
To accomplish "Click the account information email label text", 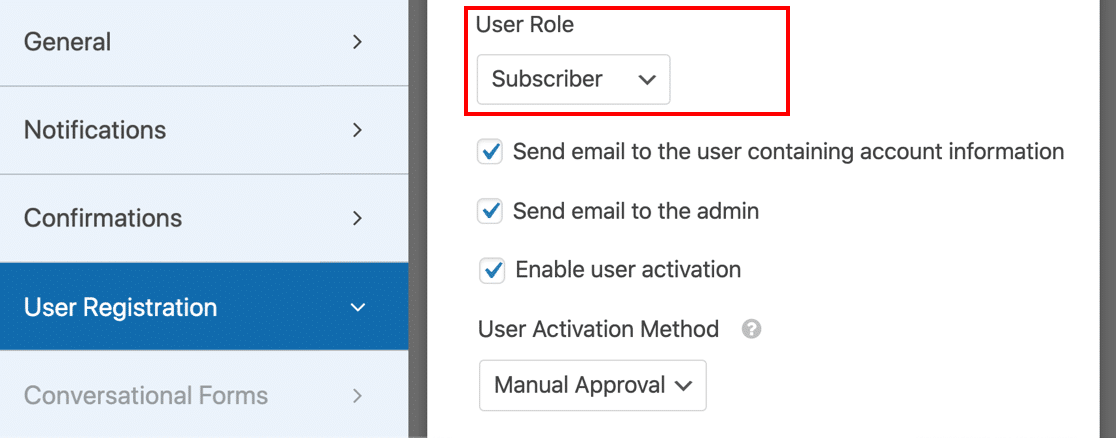I will tap(788, 152).
